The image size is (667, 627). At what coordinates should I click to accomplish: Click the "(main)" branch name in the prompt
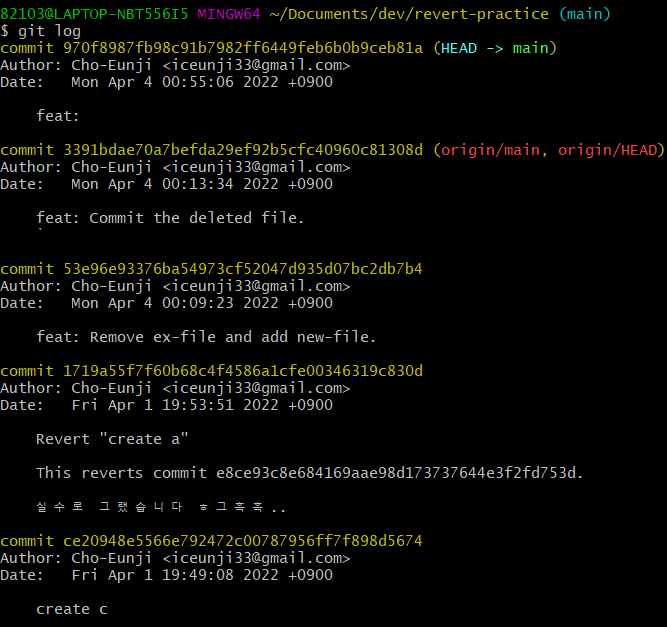(x=584, y=14)
